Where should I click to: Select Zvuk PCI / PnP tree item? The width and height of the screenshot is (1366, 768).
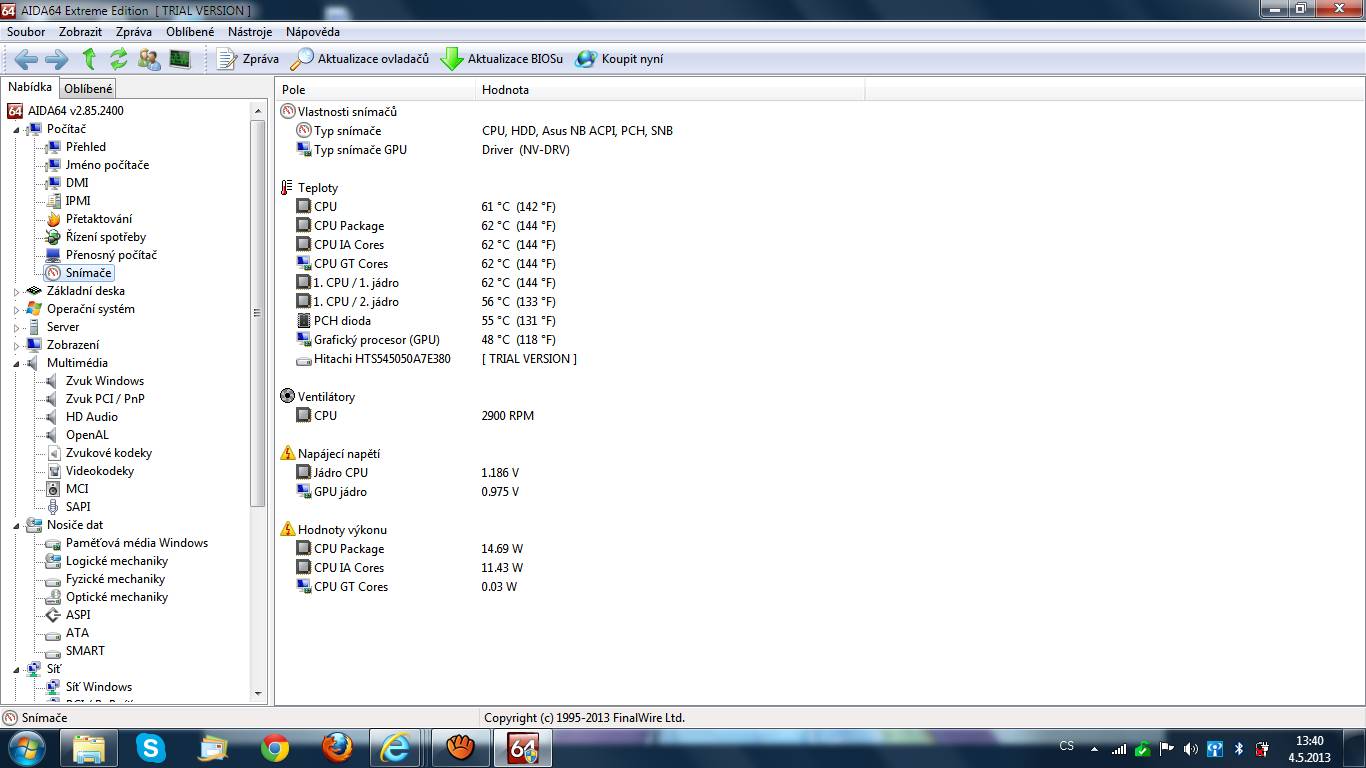(105, 399)
